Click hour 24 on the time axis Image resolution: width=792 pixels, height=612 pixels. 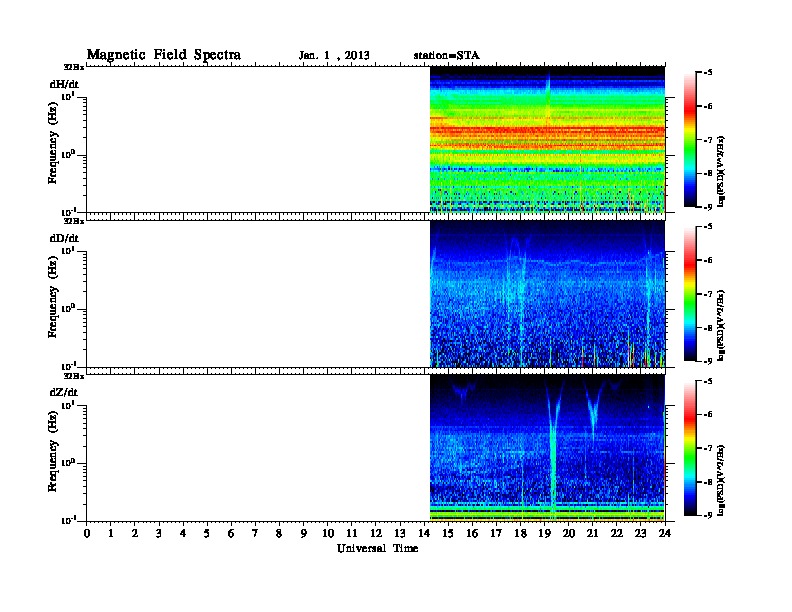coord(665,534)
